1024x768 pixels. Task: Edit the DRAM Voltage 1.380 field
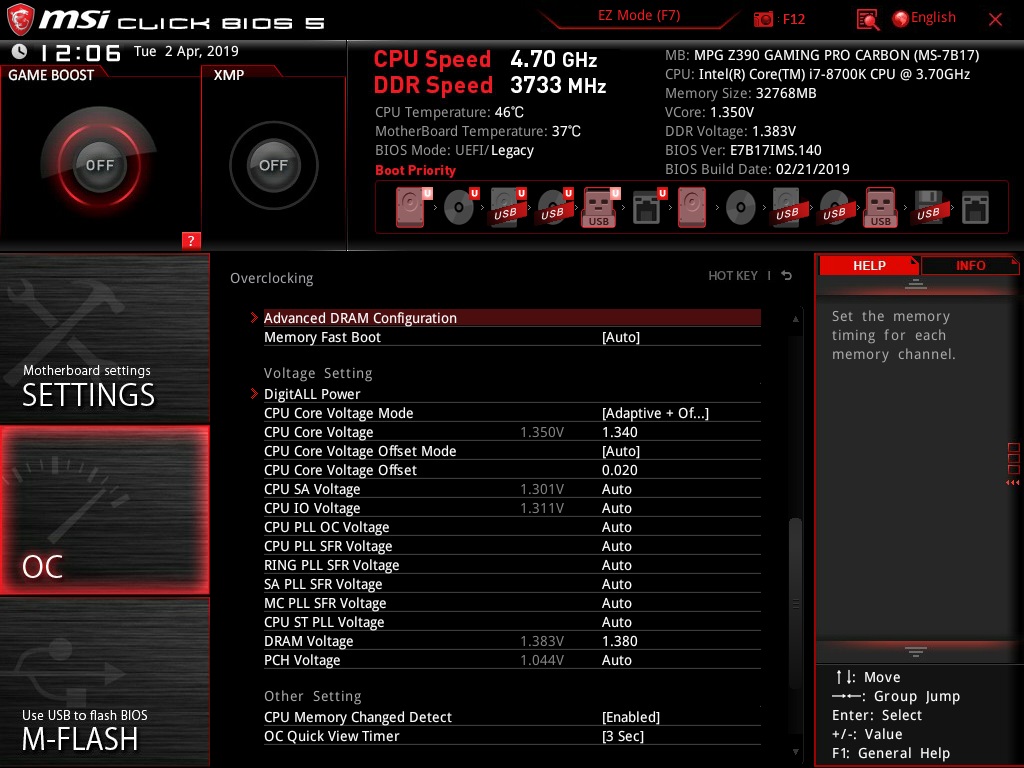(619, 641)
